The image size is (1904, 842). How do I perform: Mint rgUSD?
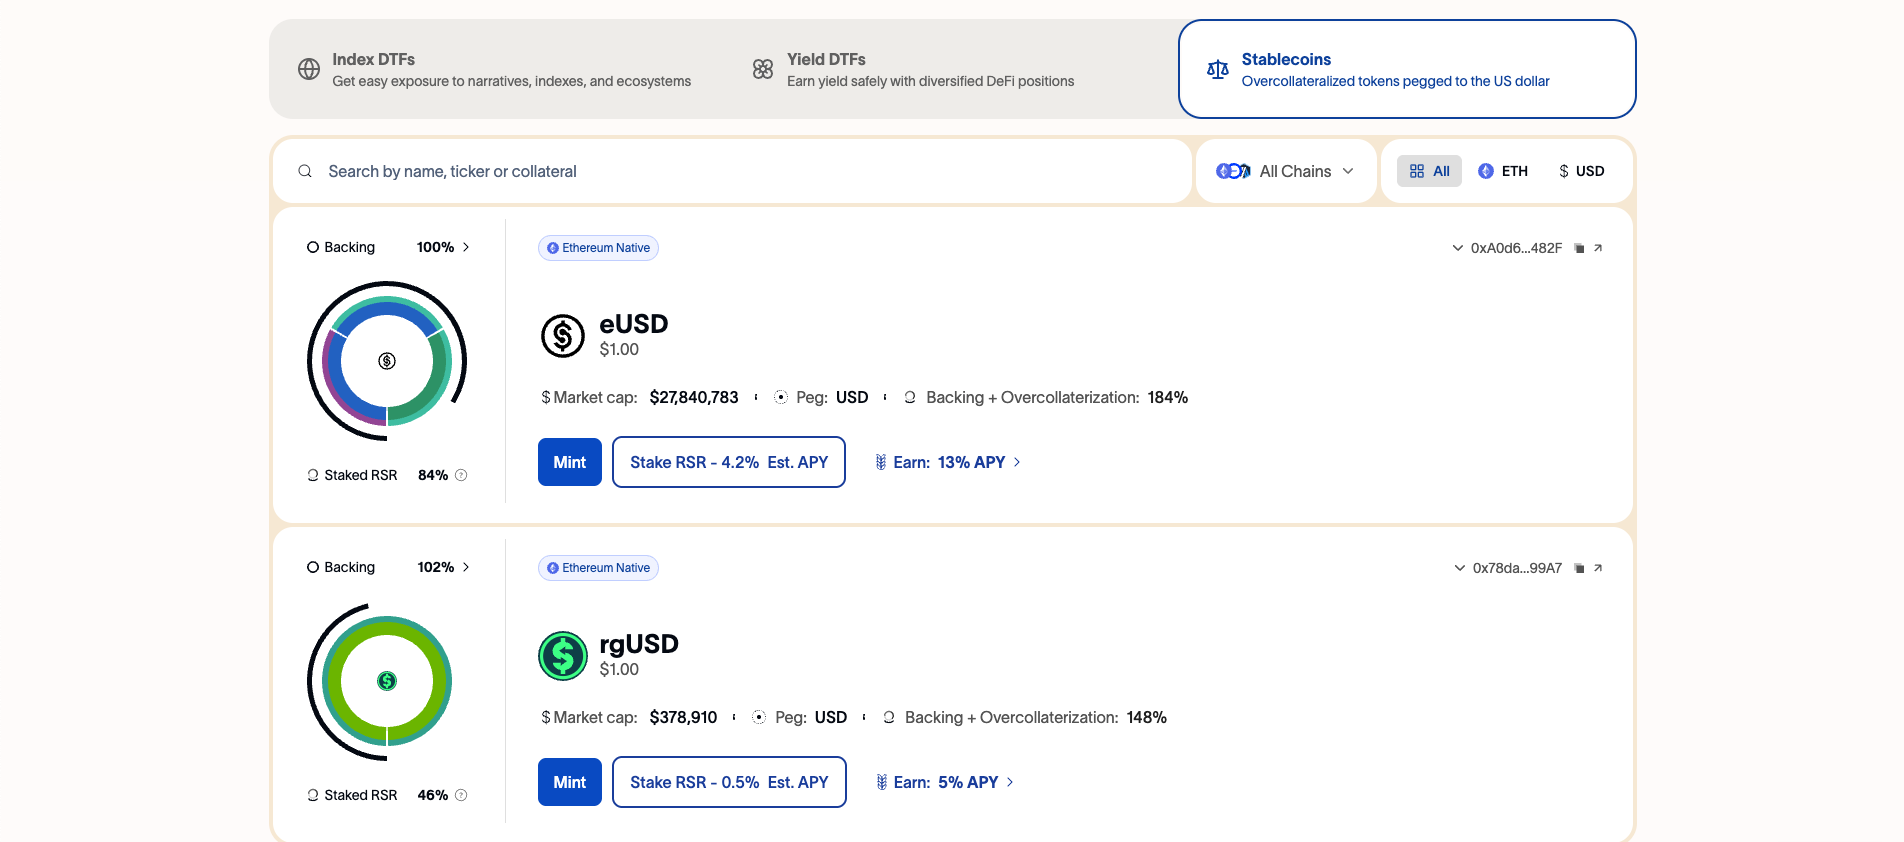pyautogui.click(x=570, y=782)
